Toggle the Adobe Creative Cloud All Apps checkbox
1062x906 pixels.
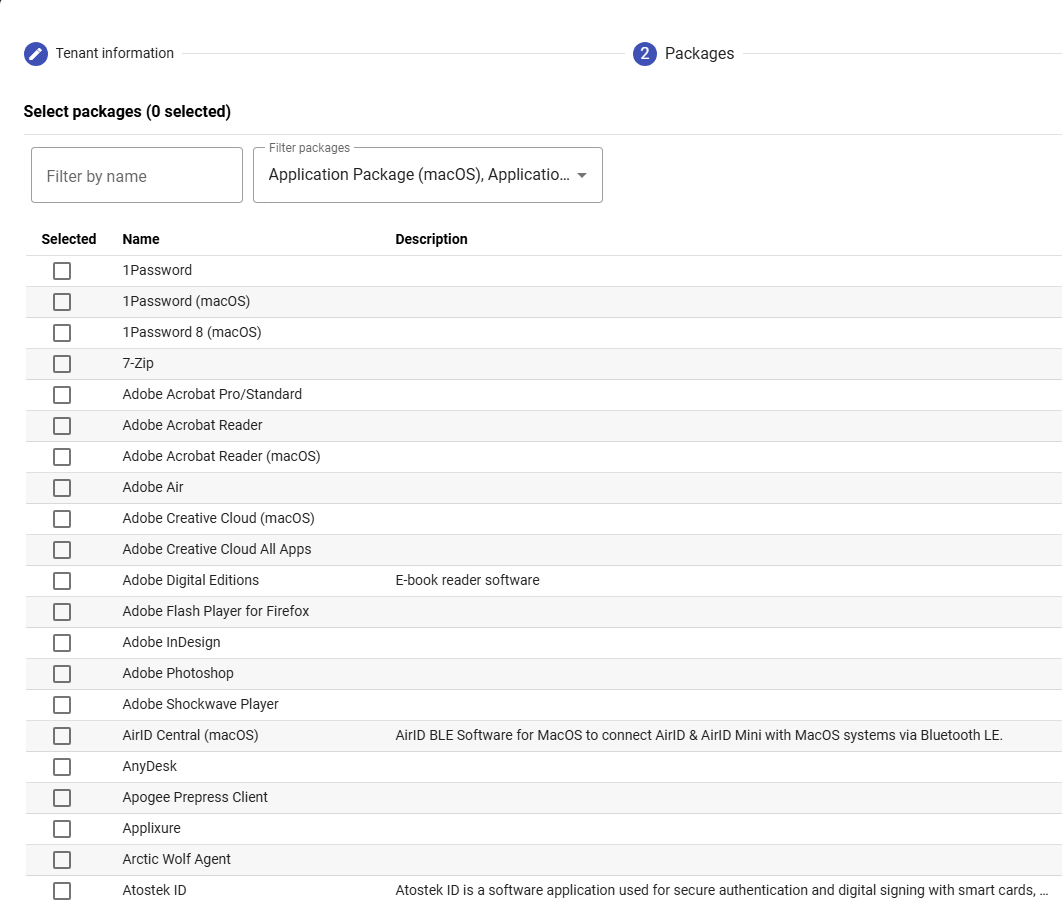pyautogui.click(x=62, y=550)
